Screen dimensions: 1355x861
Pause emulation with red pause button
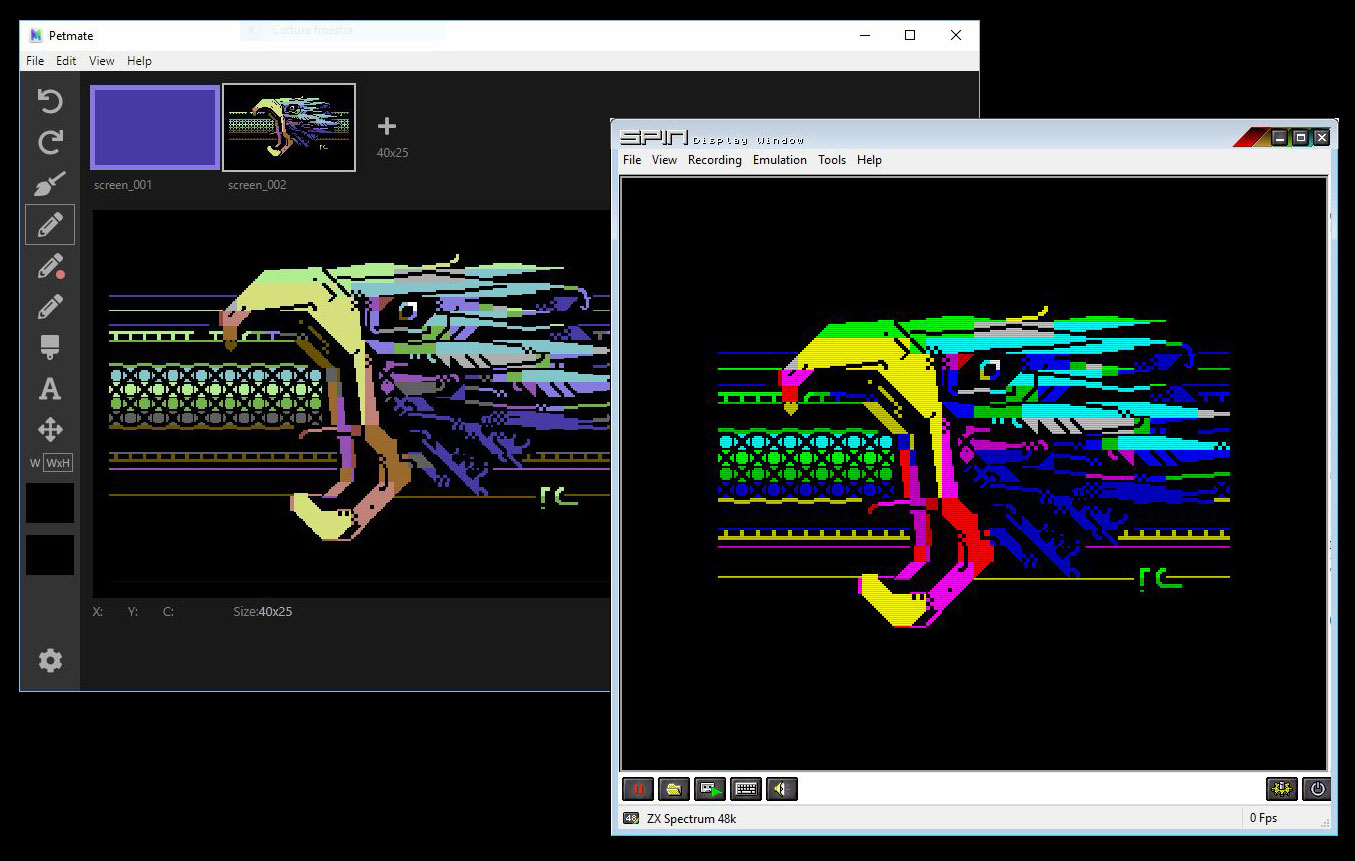pos(638,789)
